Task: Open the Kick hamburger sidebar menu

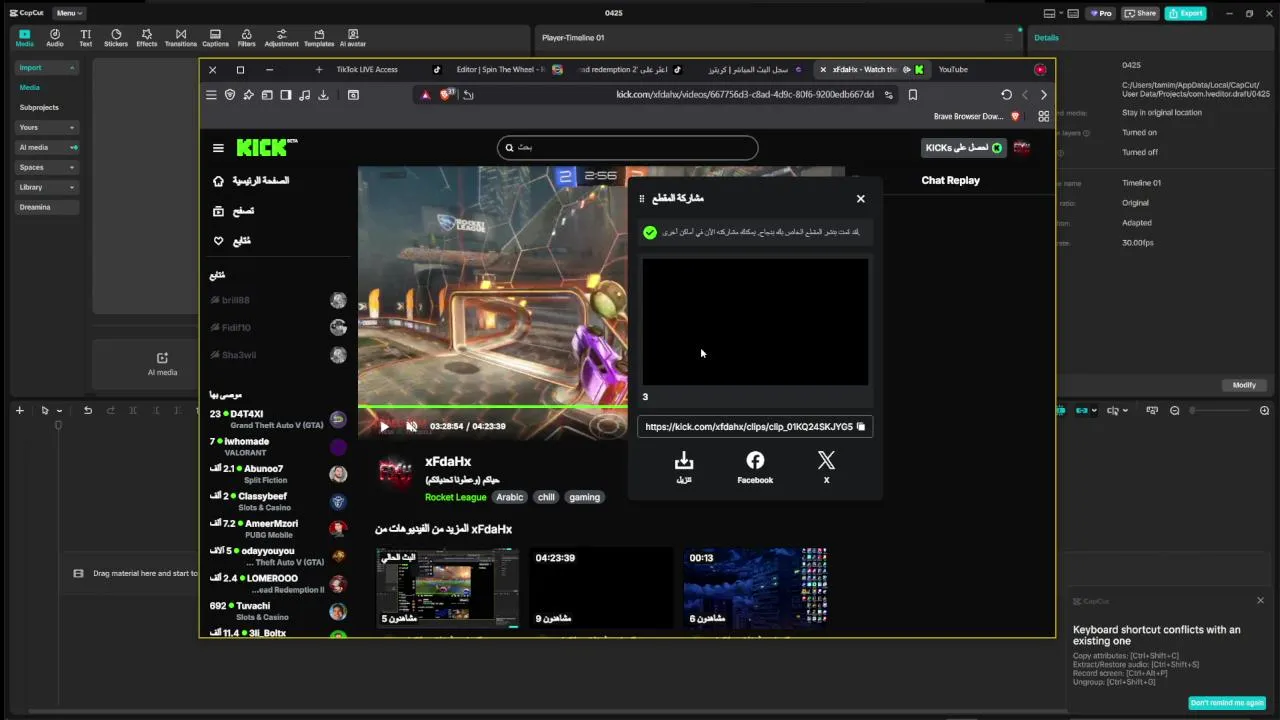Action: pos(218,148)
